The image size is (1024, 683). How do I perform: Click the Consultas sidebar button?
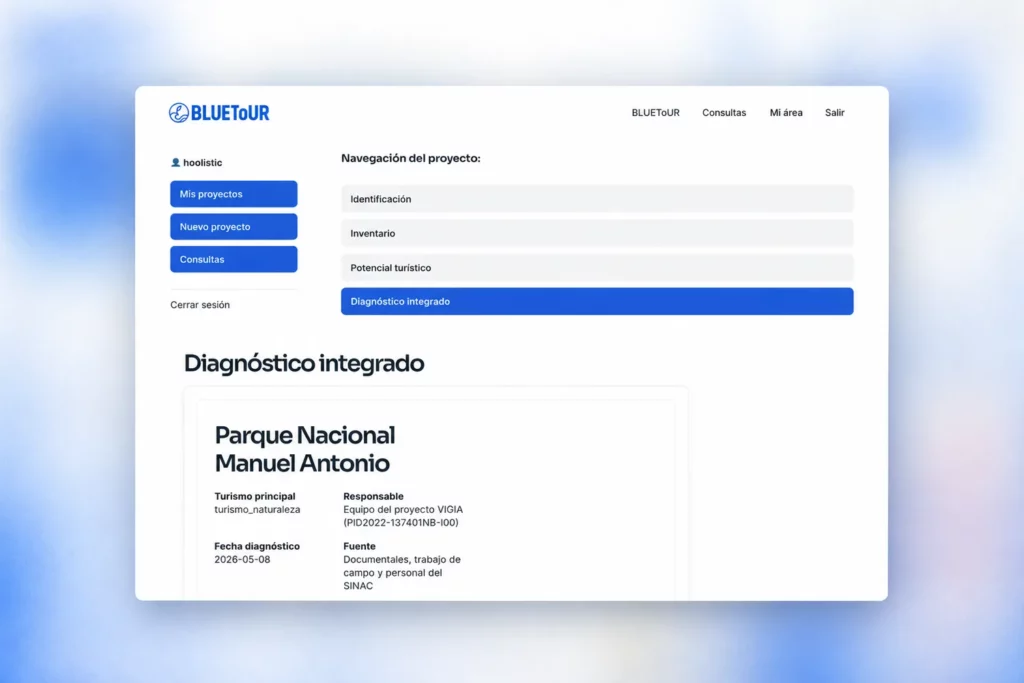pos(234,259)
